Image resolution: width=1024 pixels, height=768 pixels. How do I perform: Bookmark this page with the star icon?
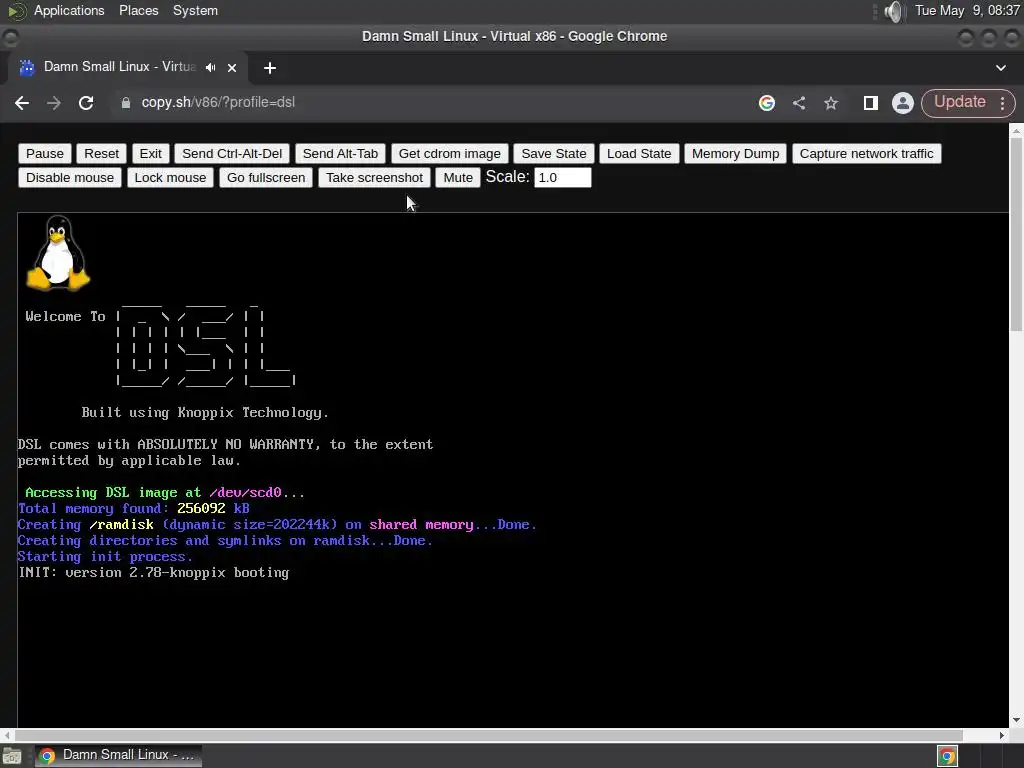[831, 103]
